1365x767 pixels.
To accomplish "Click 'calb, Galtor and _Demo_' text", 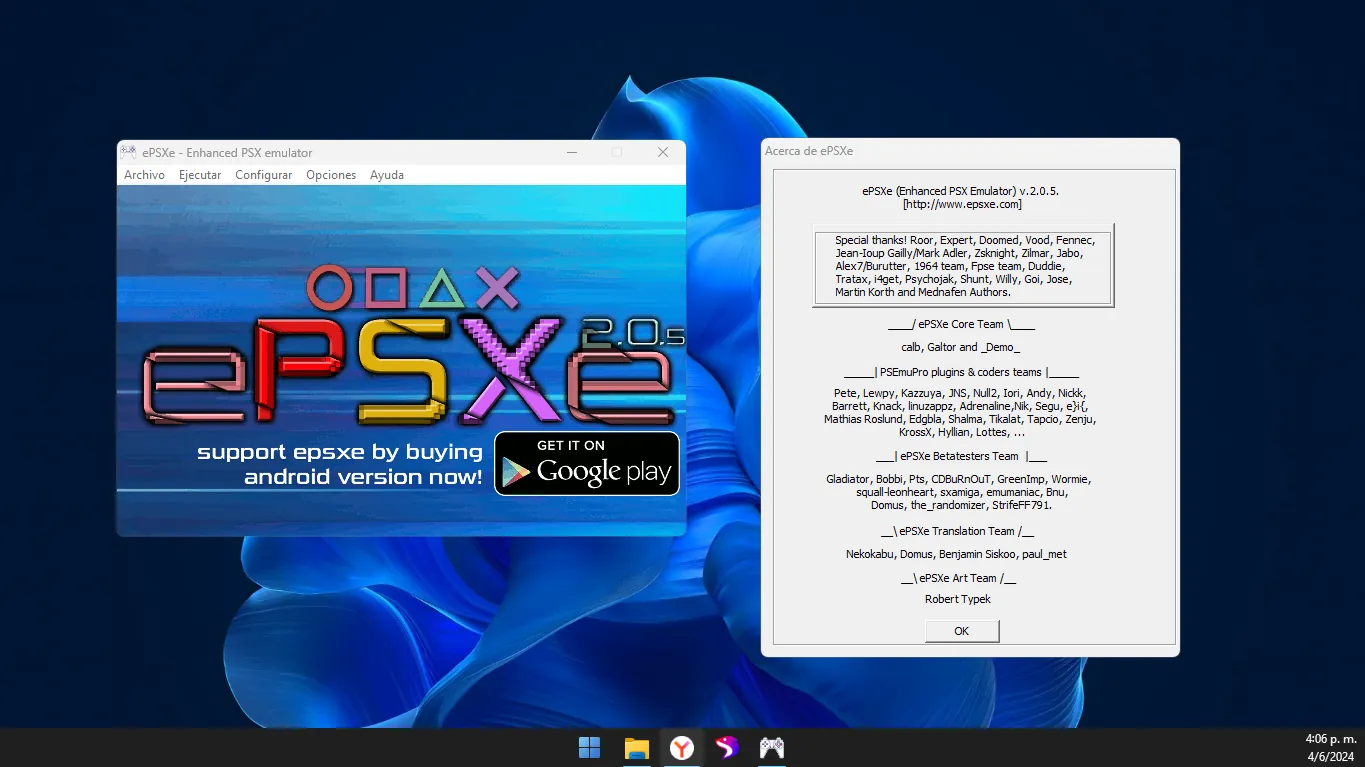I will (x=960, y=347).
